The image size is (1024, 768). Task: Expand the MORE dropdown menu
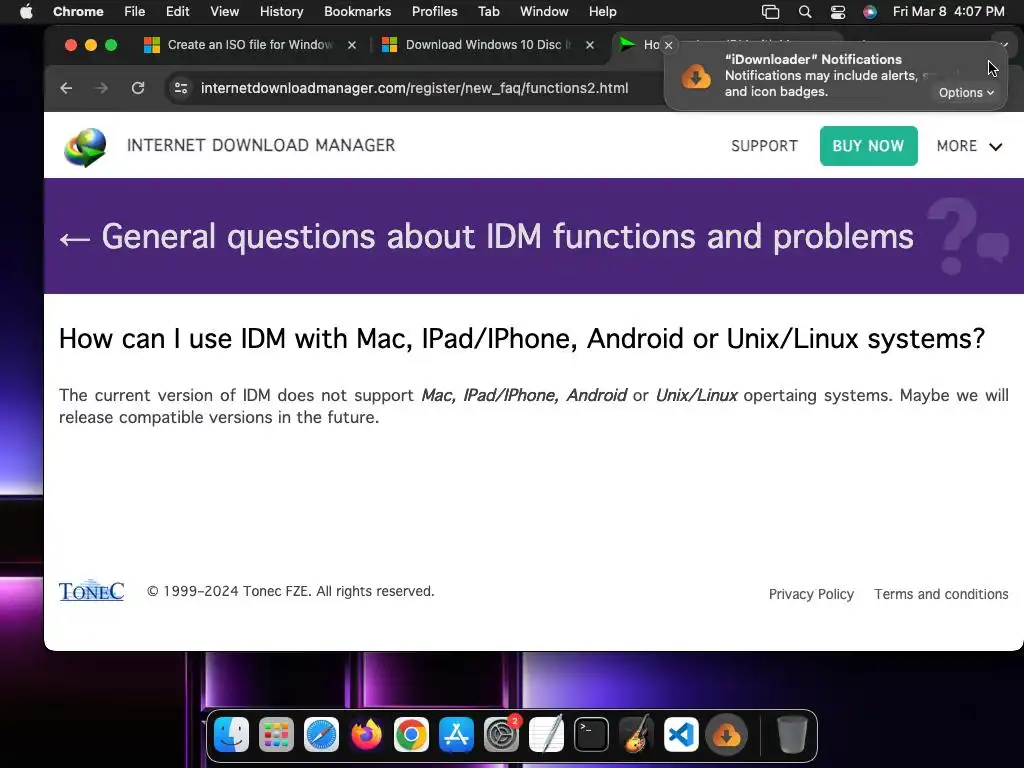click(x=969, y=146)
